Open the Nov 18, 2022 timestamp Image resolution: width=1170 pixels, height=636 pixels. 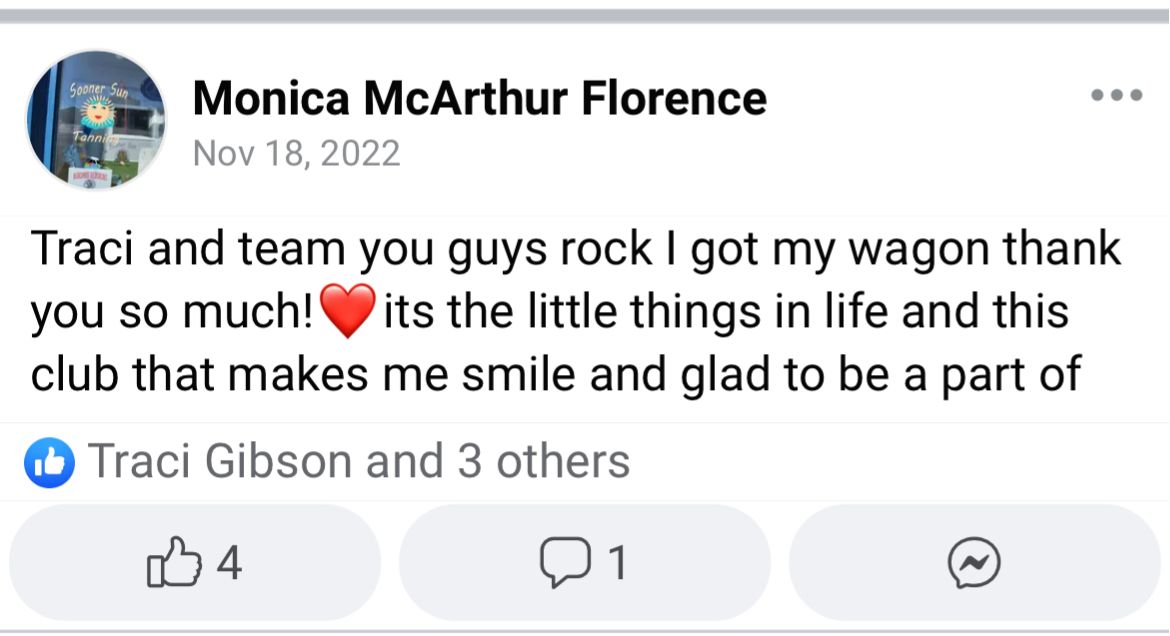click(x=296, y=153)
